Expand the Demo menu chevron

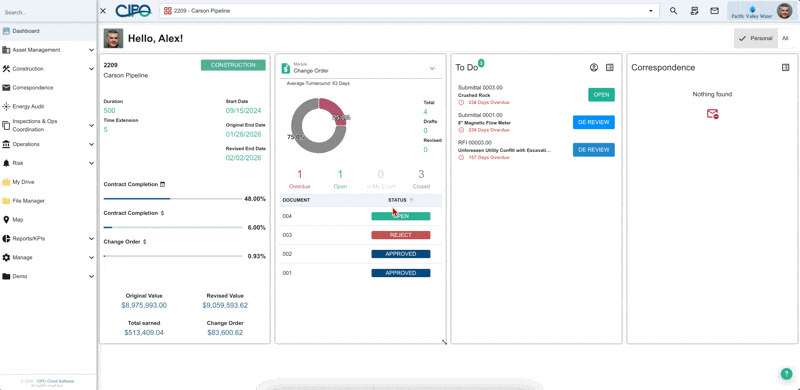point(91,276)
